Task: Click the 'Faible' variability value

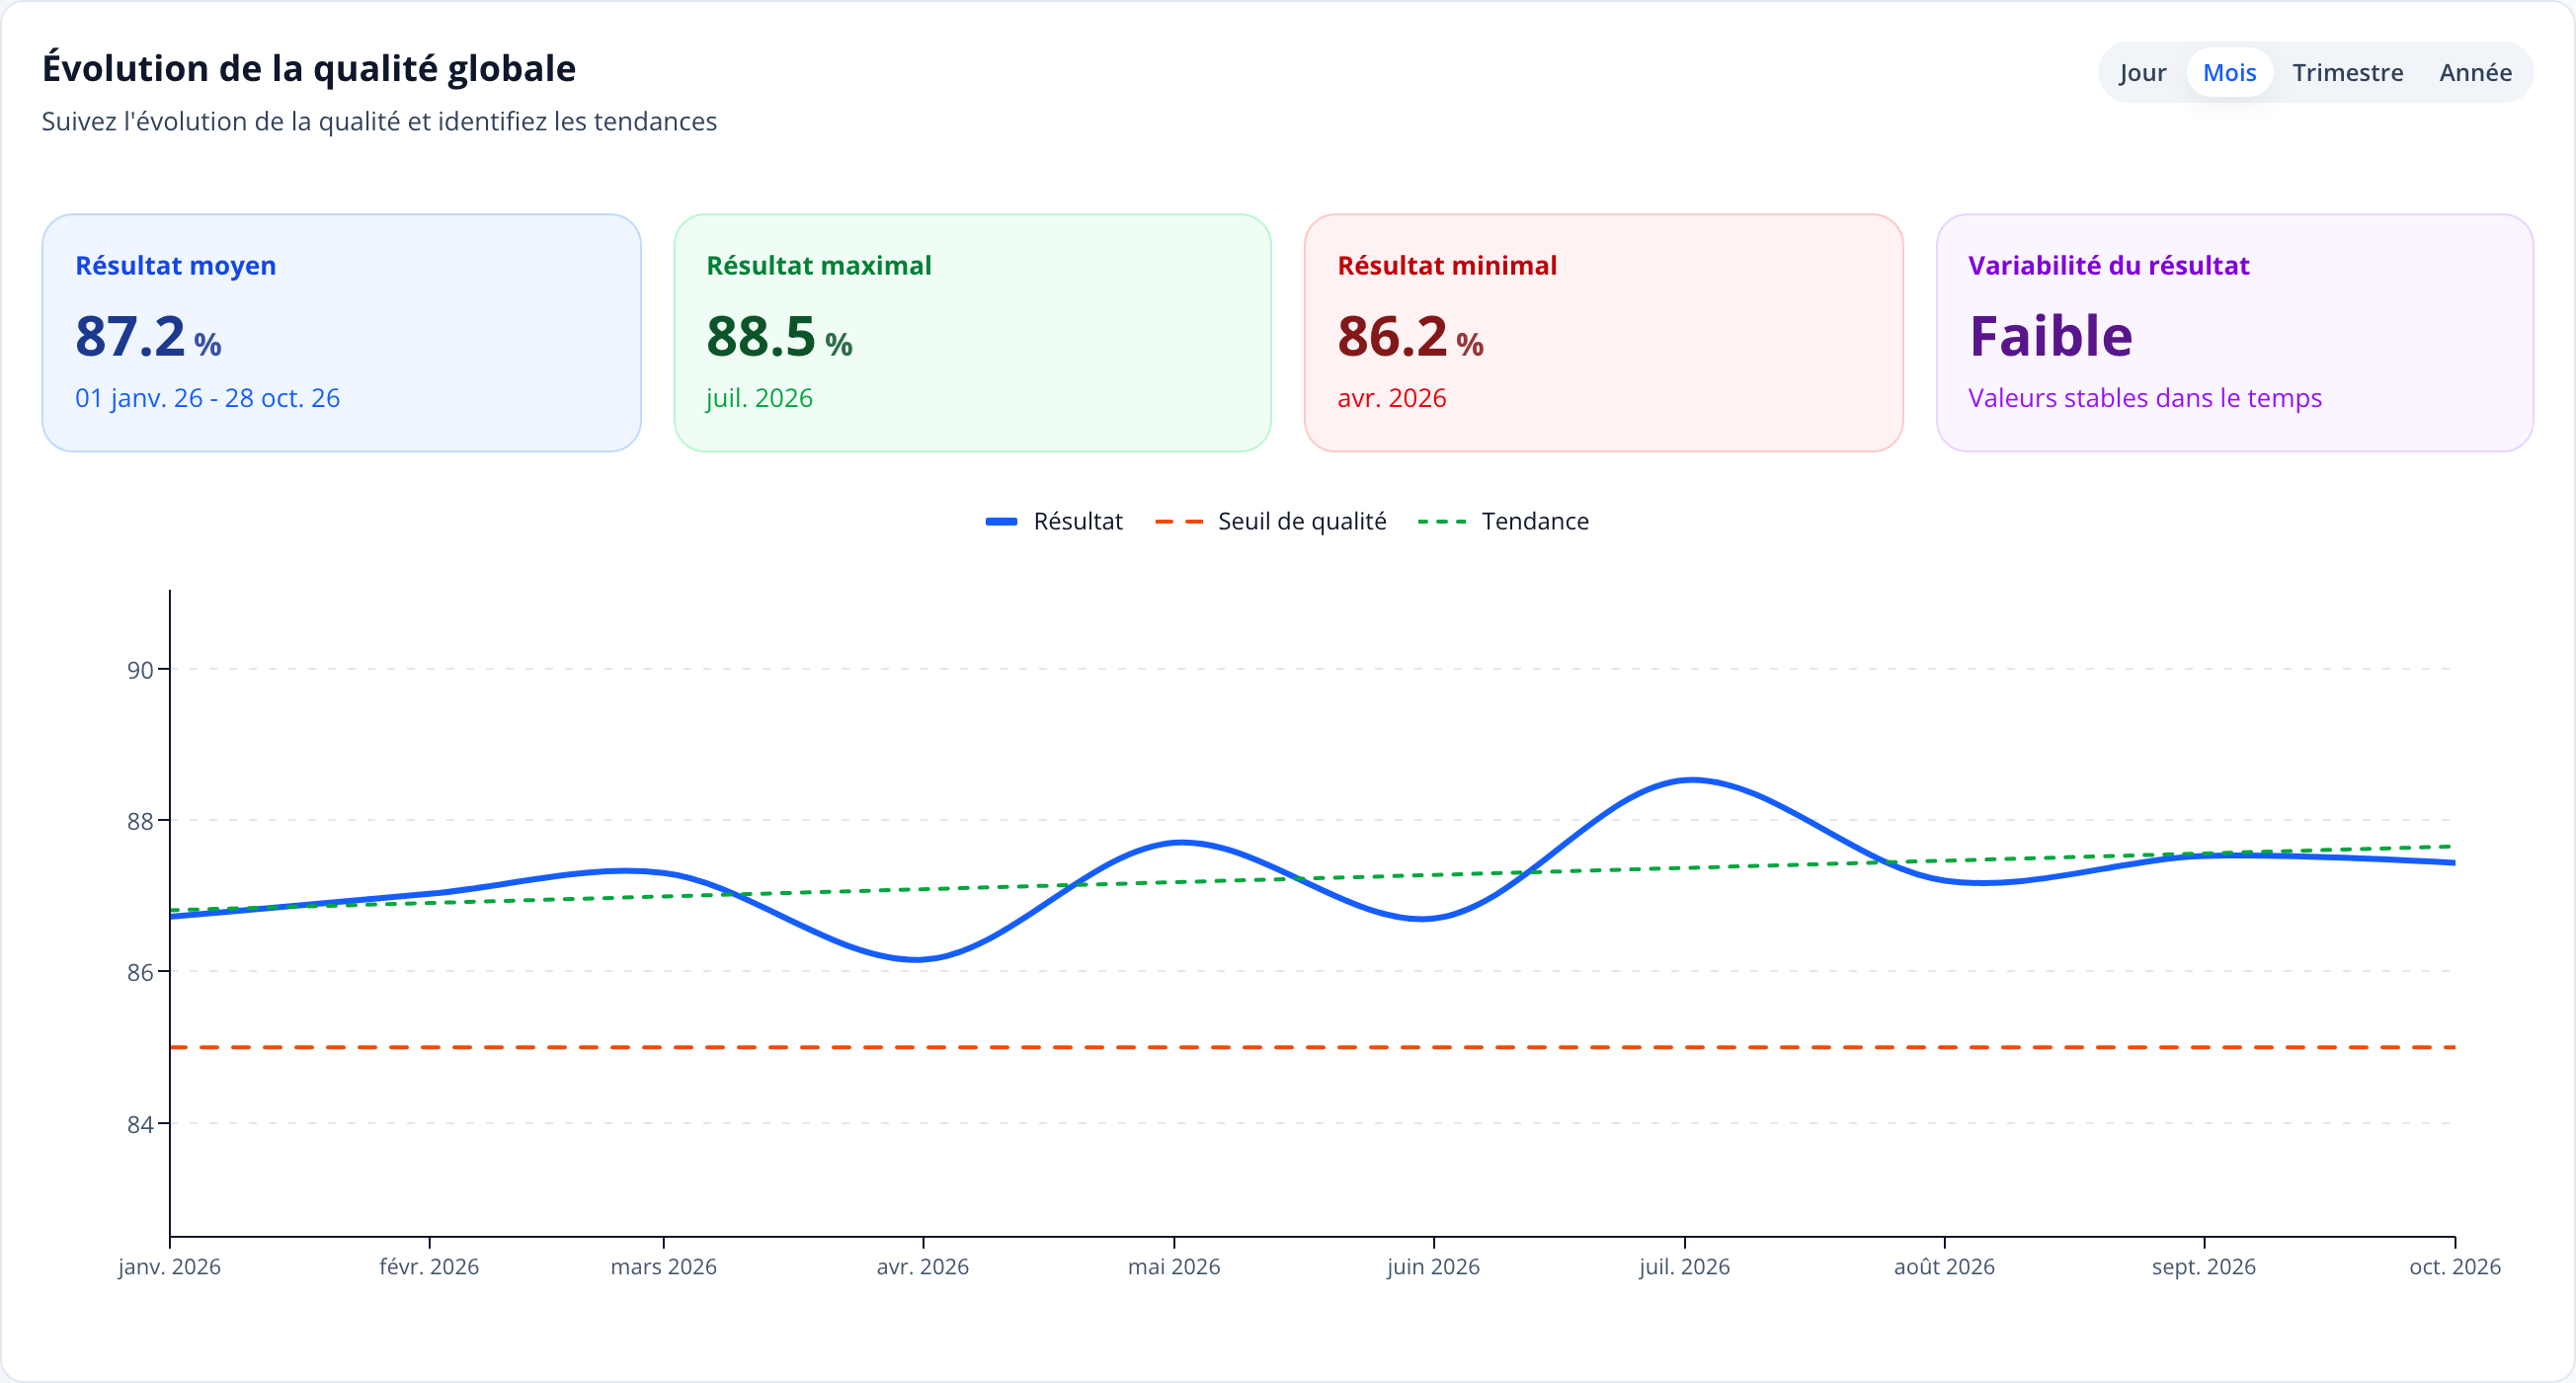Action: [2050, 336]
